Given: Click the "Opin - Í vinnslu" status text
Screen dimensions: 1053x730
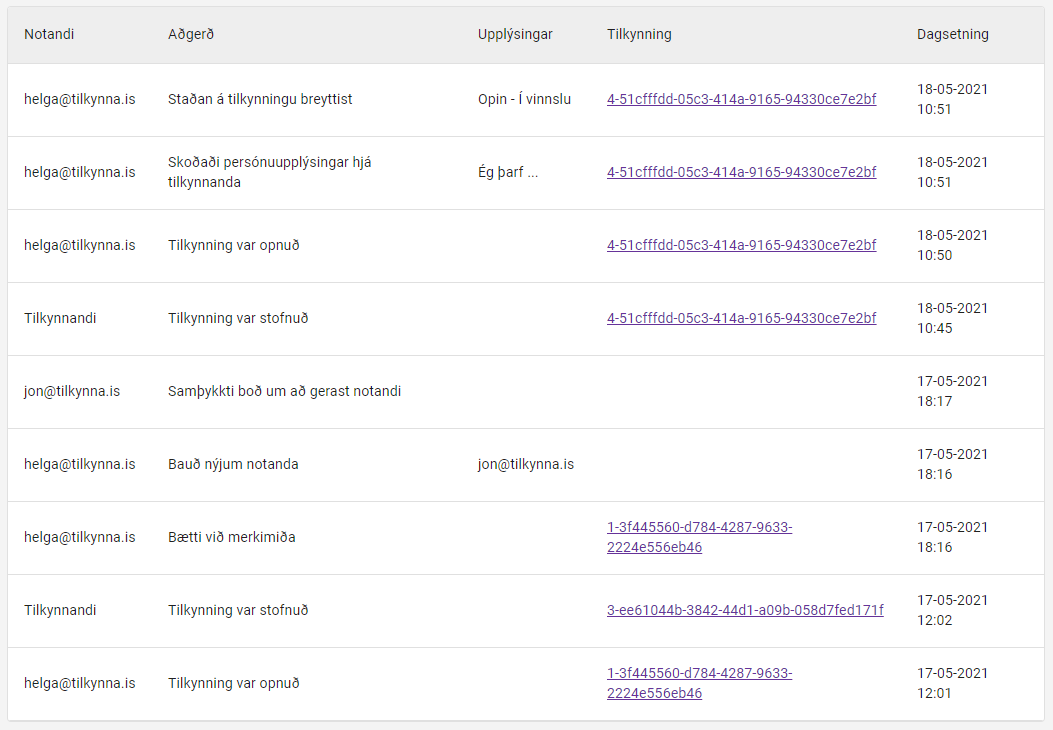Looking at the screenshot, I should pyautogui.click(x=524, y=99).
